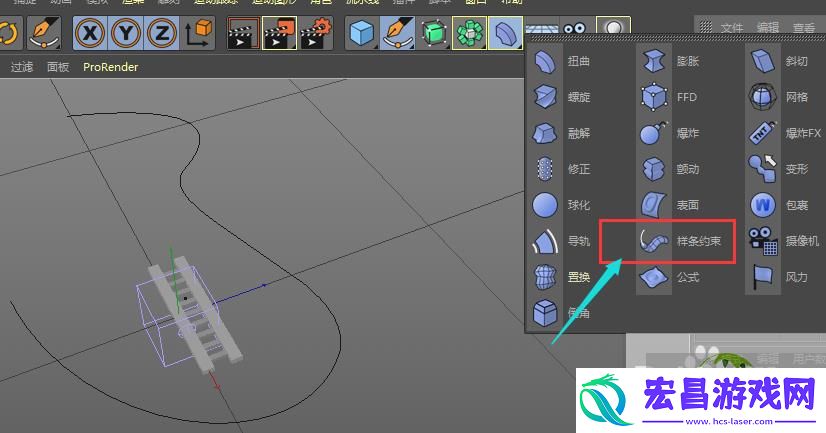Open the green subdivision generators dropdown
Screen dimensions: 826x433
point(434,33)
